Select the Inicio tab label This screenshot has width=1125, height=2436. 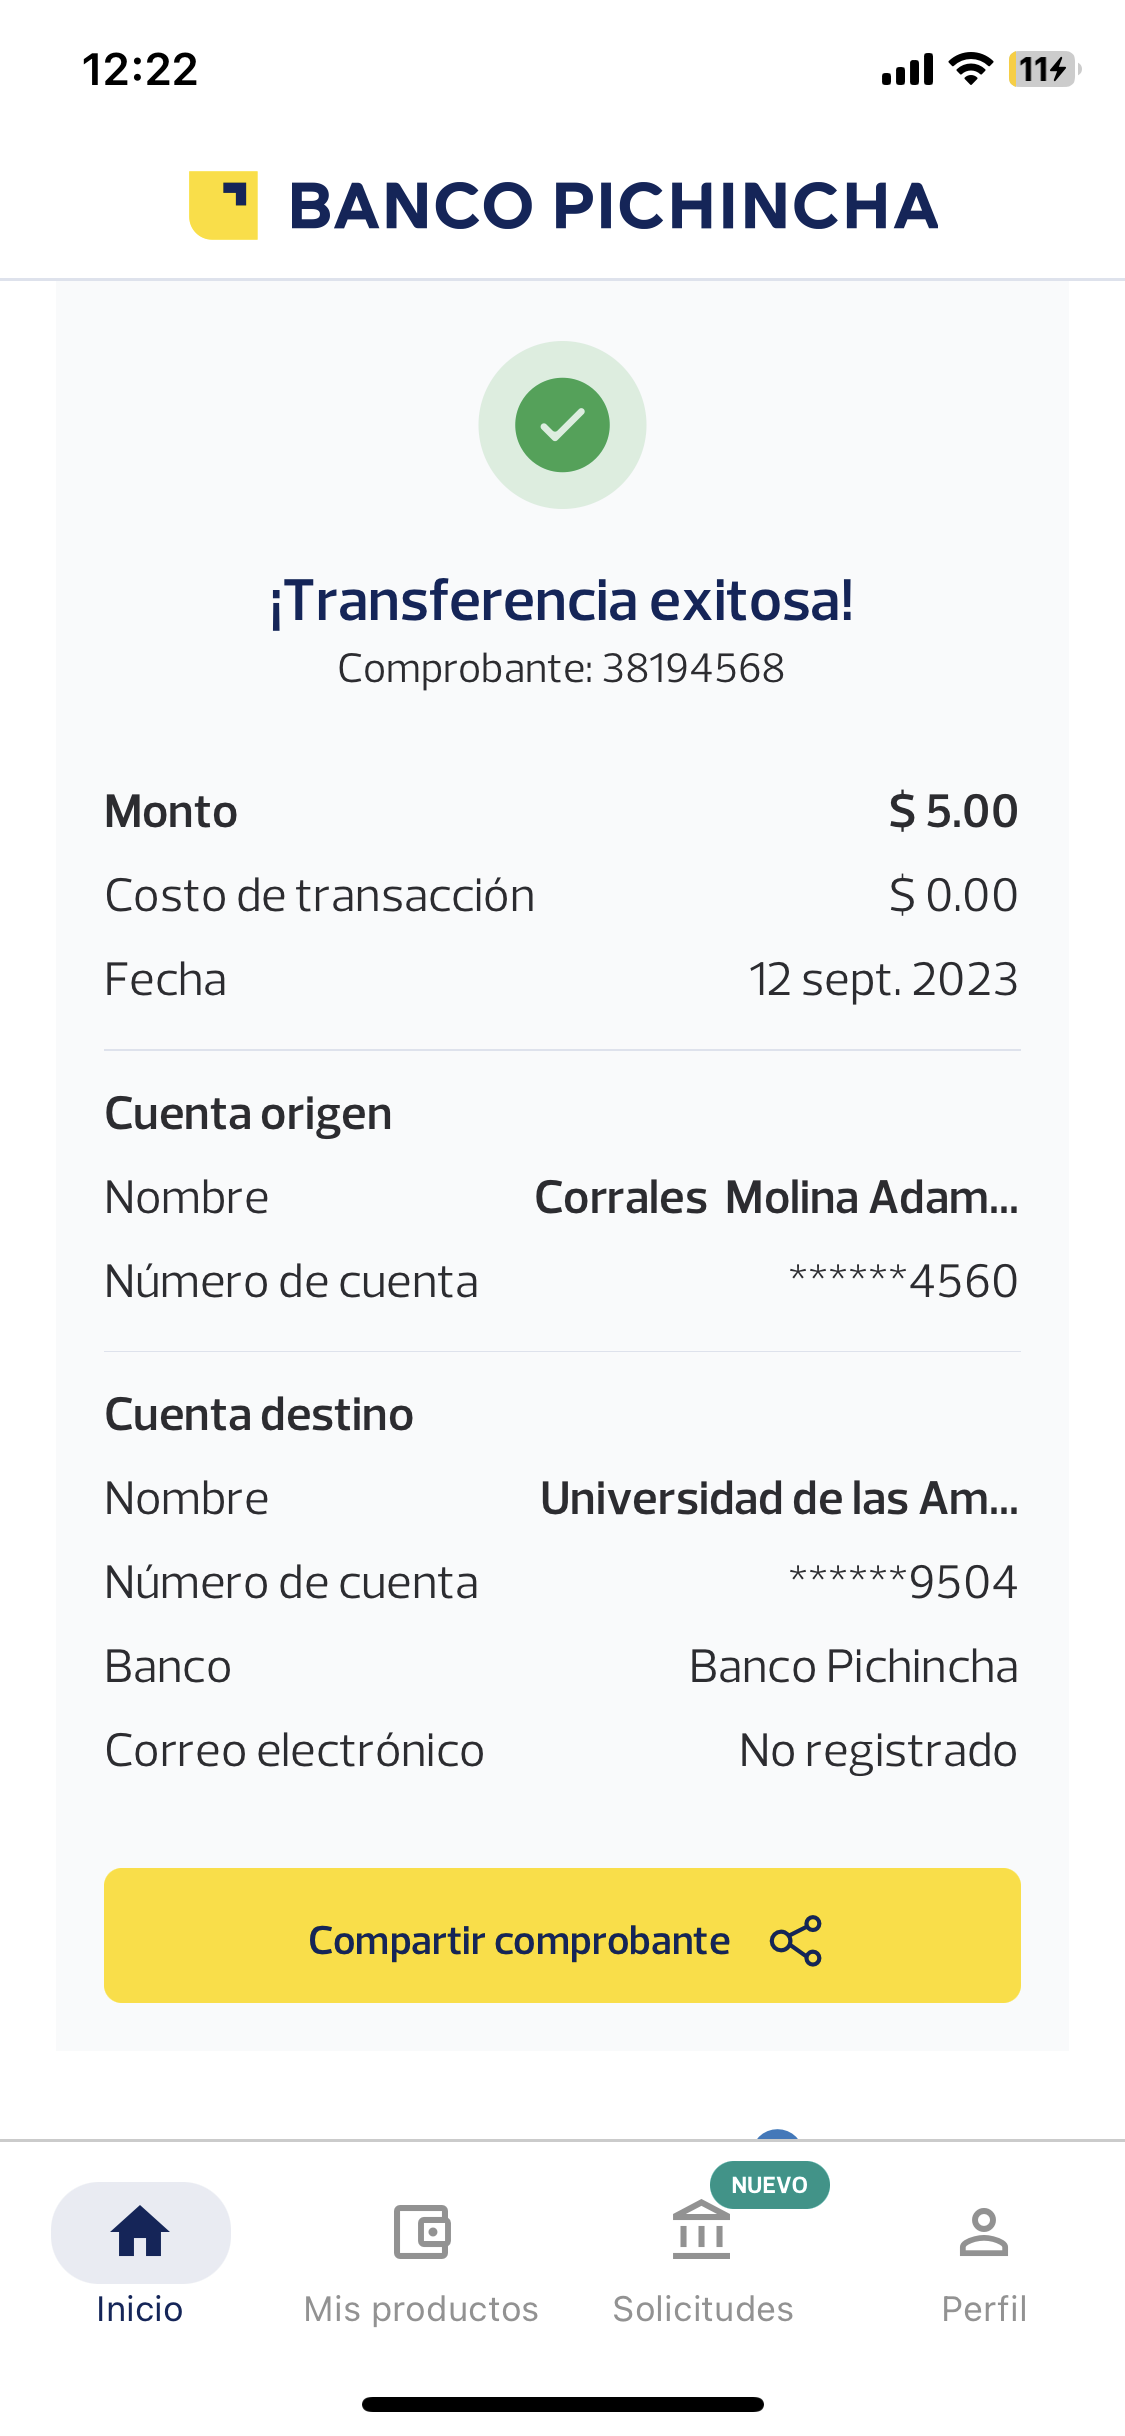pos(140,2309)
